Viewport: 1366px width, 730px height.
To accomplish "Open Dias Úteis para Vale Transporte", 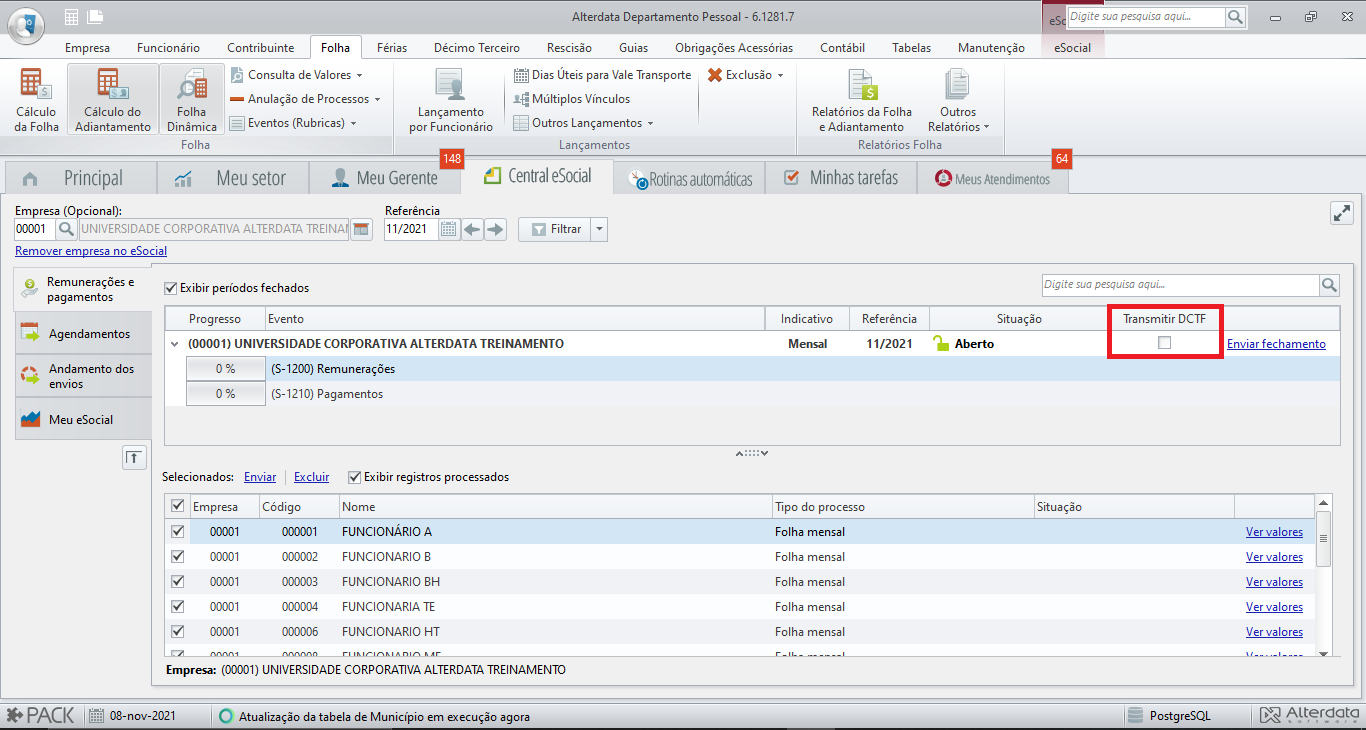I will pyautogui.click(x=602, y=75).
